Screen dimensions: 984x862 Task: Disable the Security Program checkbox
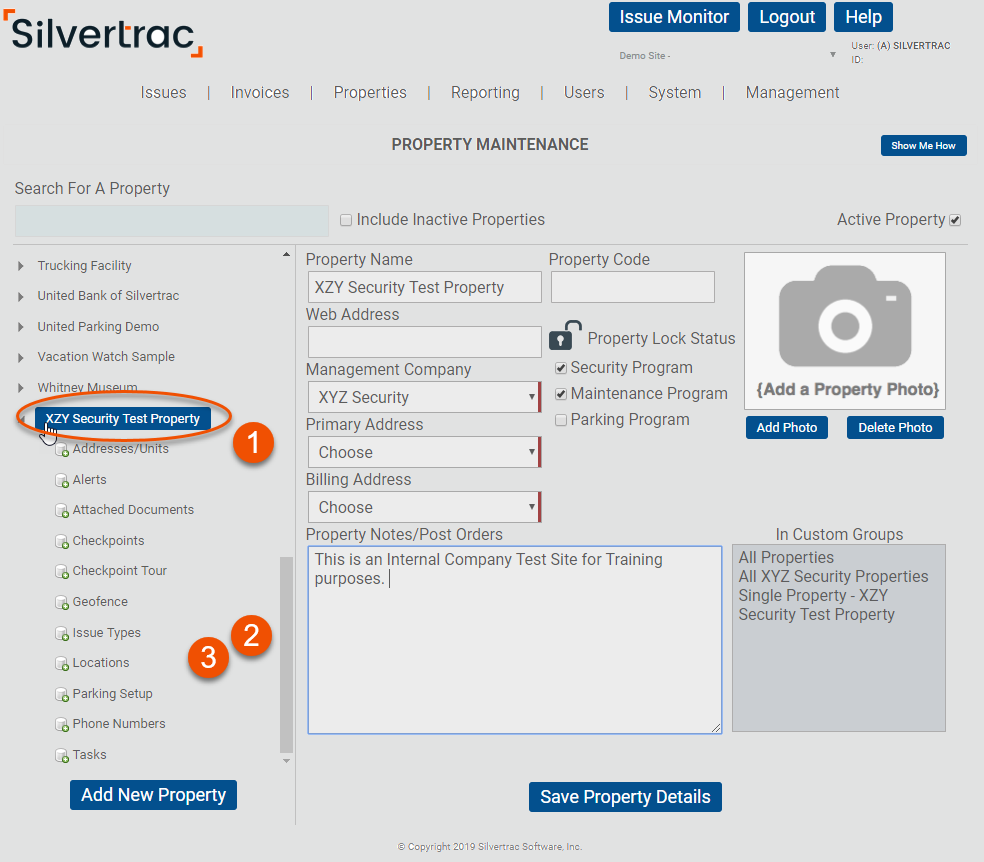pos(562,368)
